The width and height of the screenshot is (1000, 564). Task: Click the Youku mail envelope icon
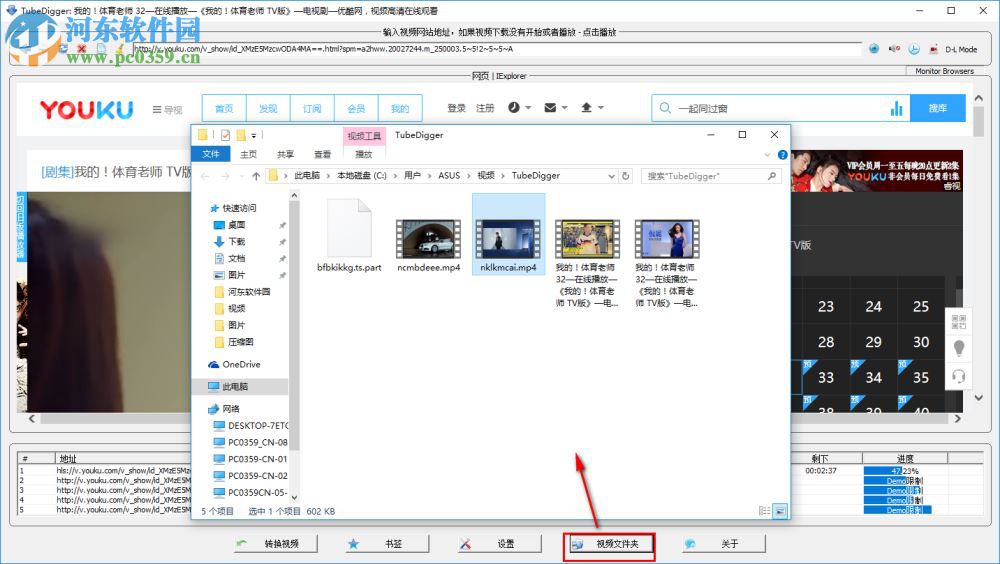[x=550, y=108]
